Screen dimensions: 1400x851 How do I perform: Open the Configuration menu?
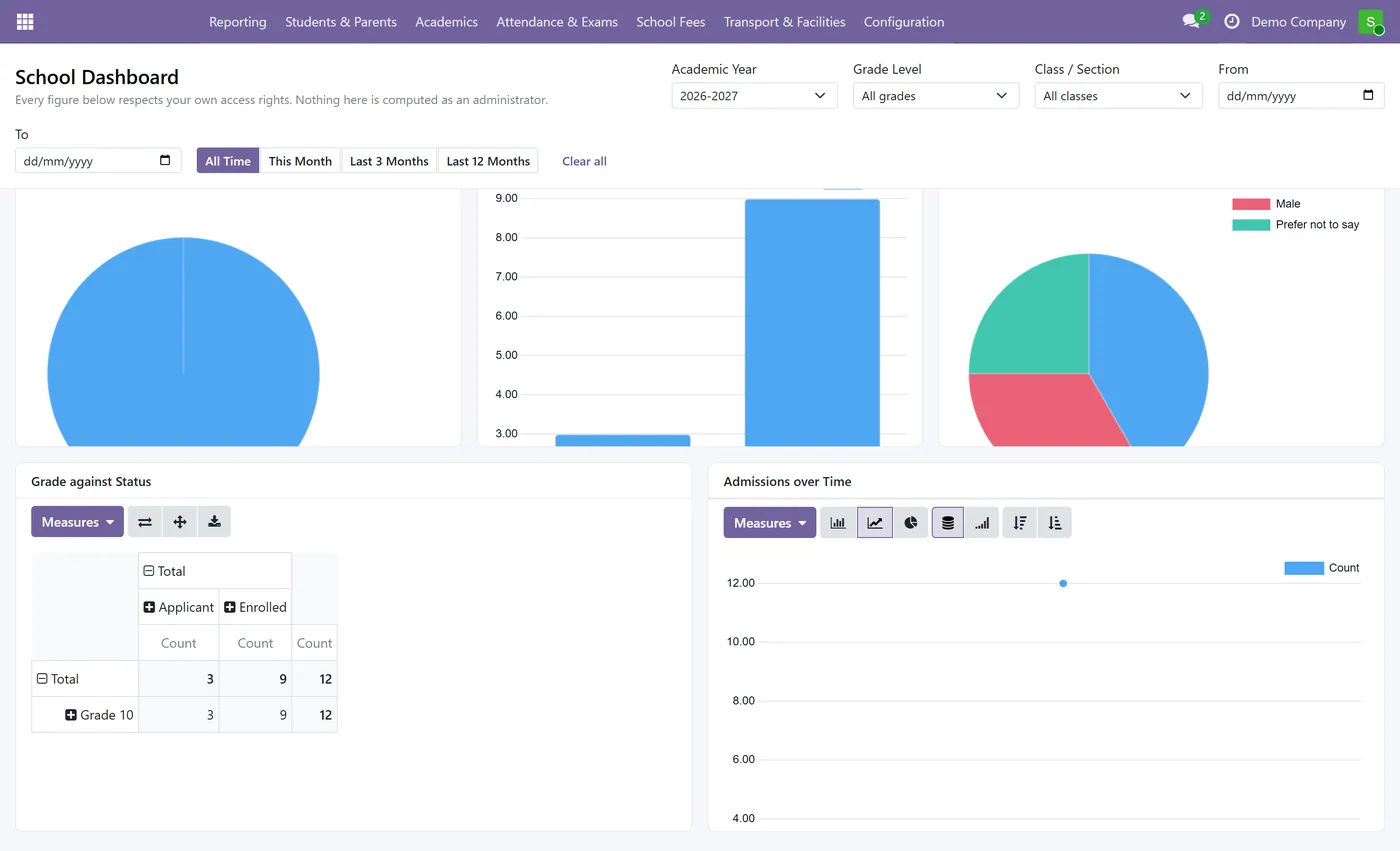904,21
